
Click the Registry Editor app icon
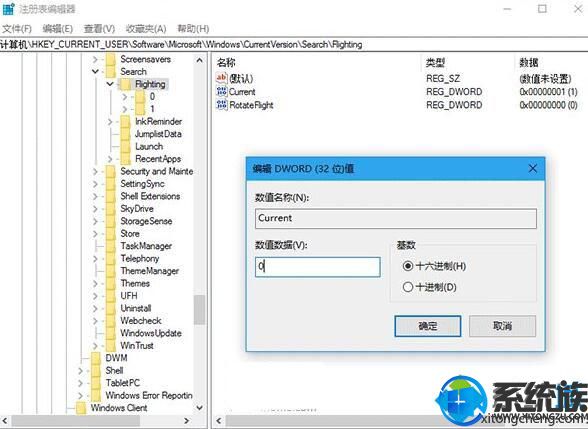point(8,9)
